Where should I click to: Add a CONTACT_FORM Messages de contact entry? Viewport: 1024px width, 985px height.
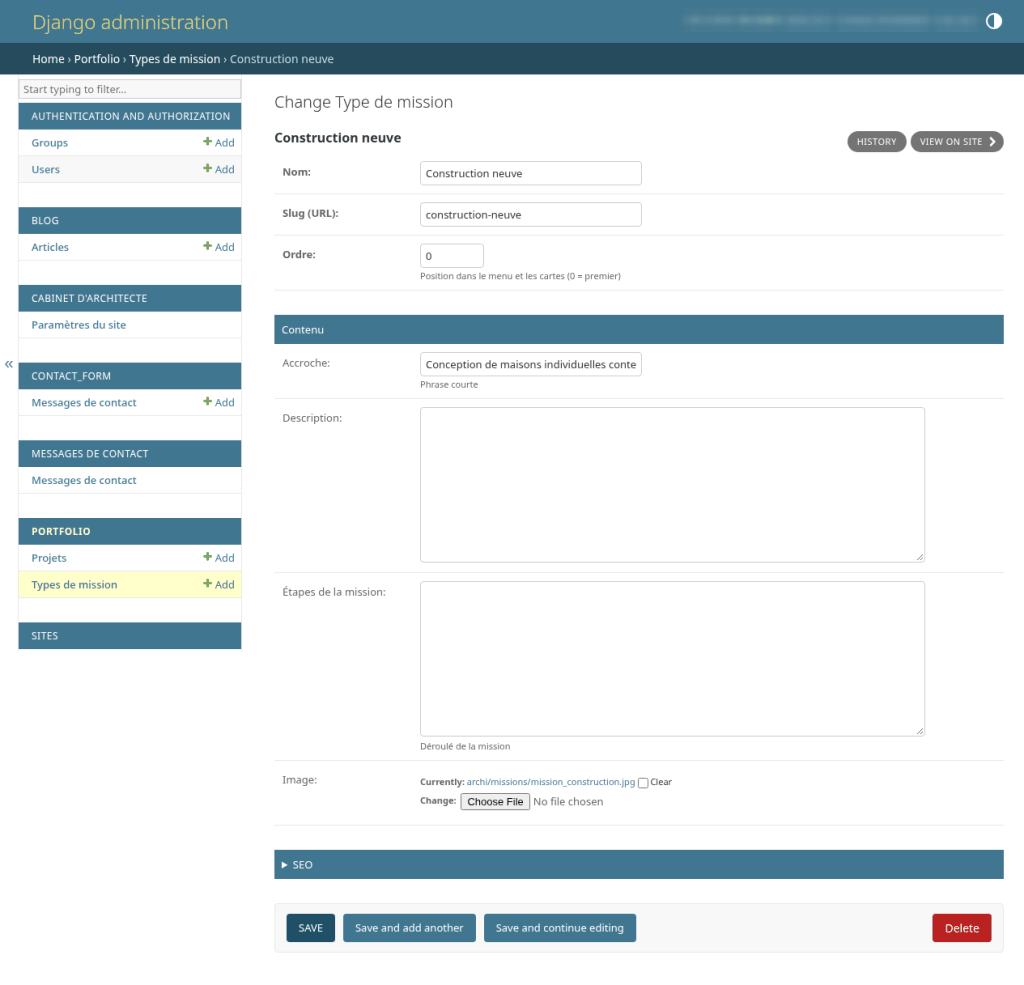click(219, 402)
